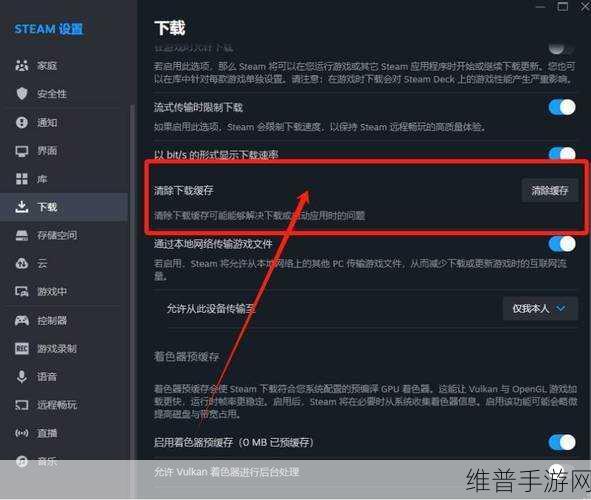
Task: Disable 通过本地网络传输游戏文件 switch
Action: click(x=562, y=244)
